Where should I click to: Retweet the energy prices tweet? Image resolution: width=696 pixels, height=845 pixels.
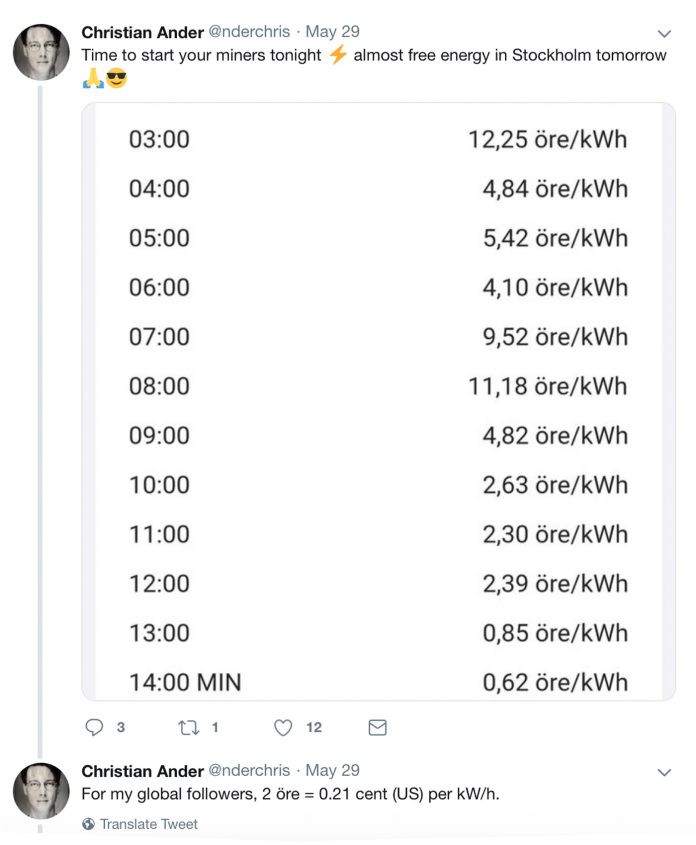189,728
